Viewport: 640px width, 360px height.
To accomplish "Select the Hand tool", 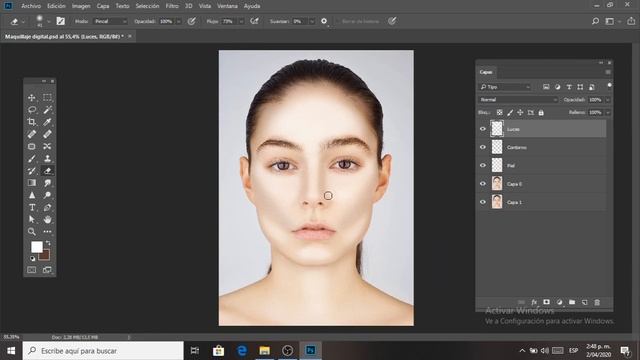I will [x=47, y=220].
